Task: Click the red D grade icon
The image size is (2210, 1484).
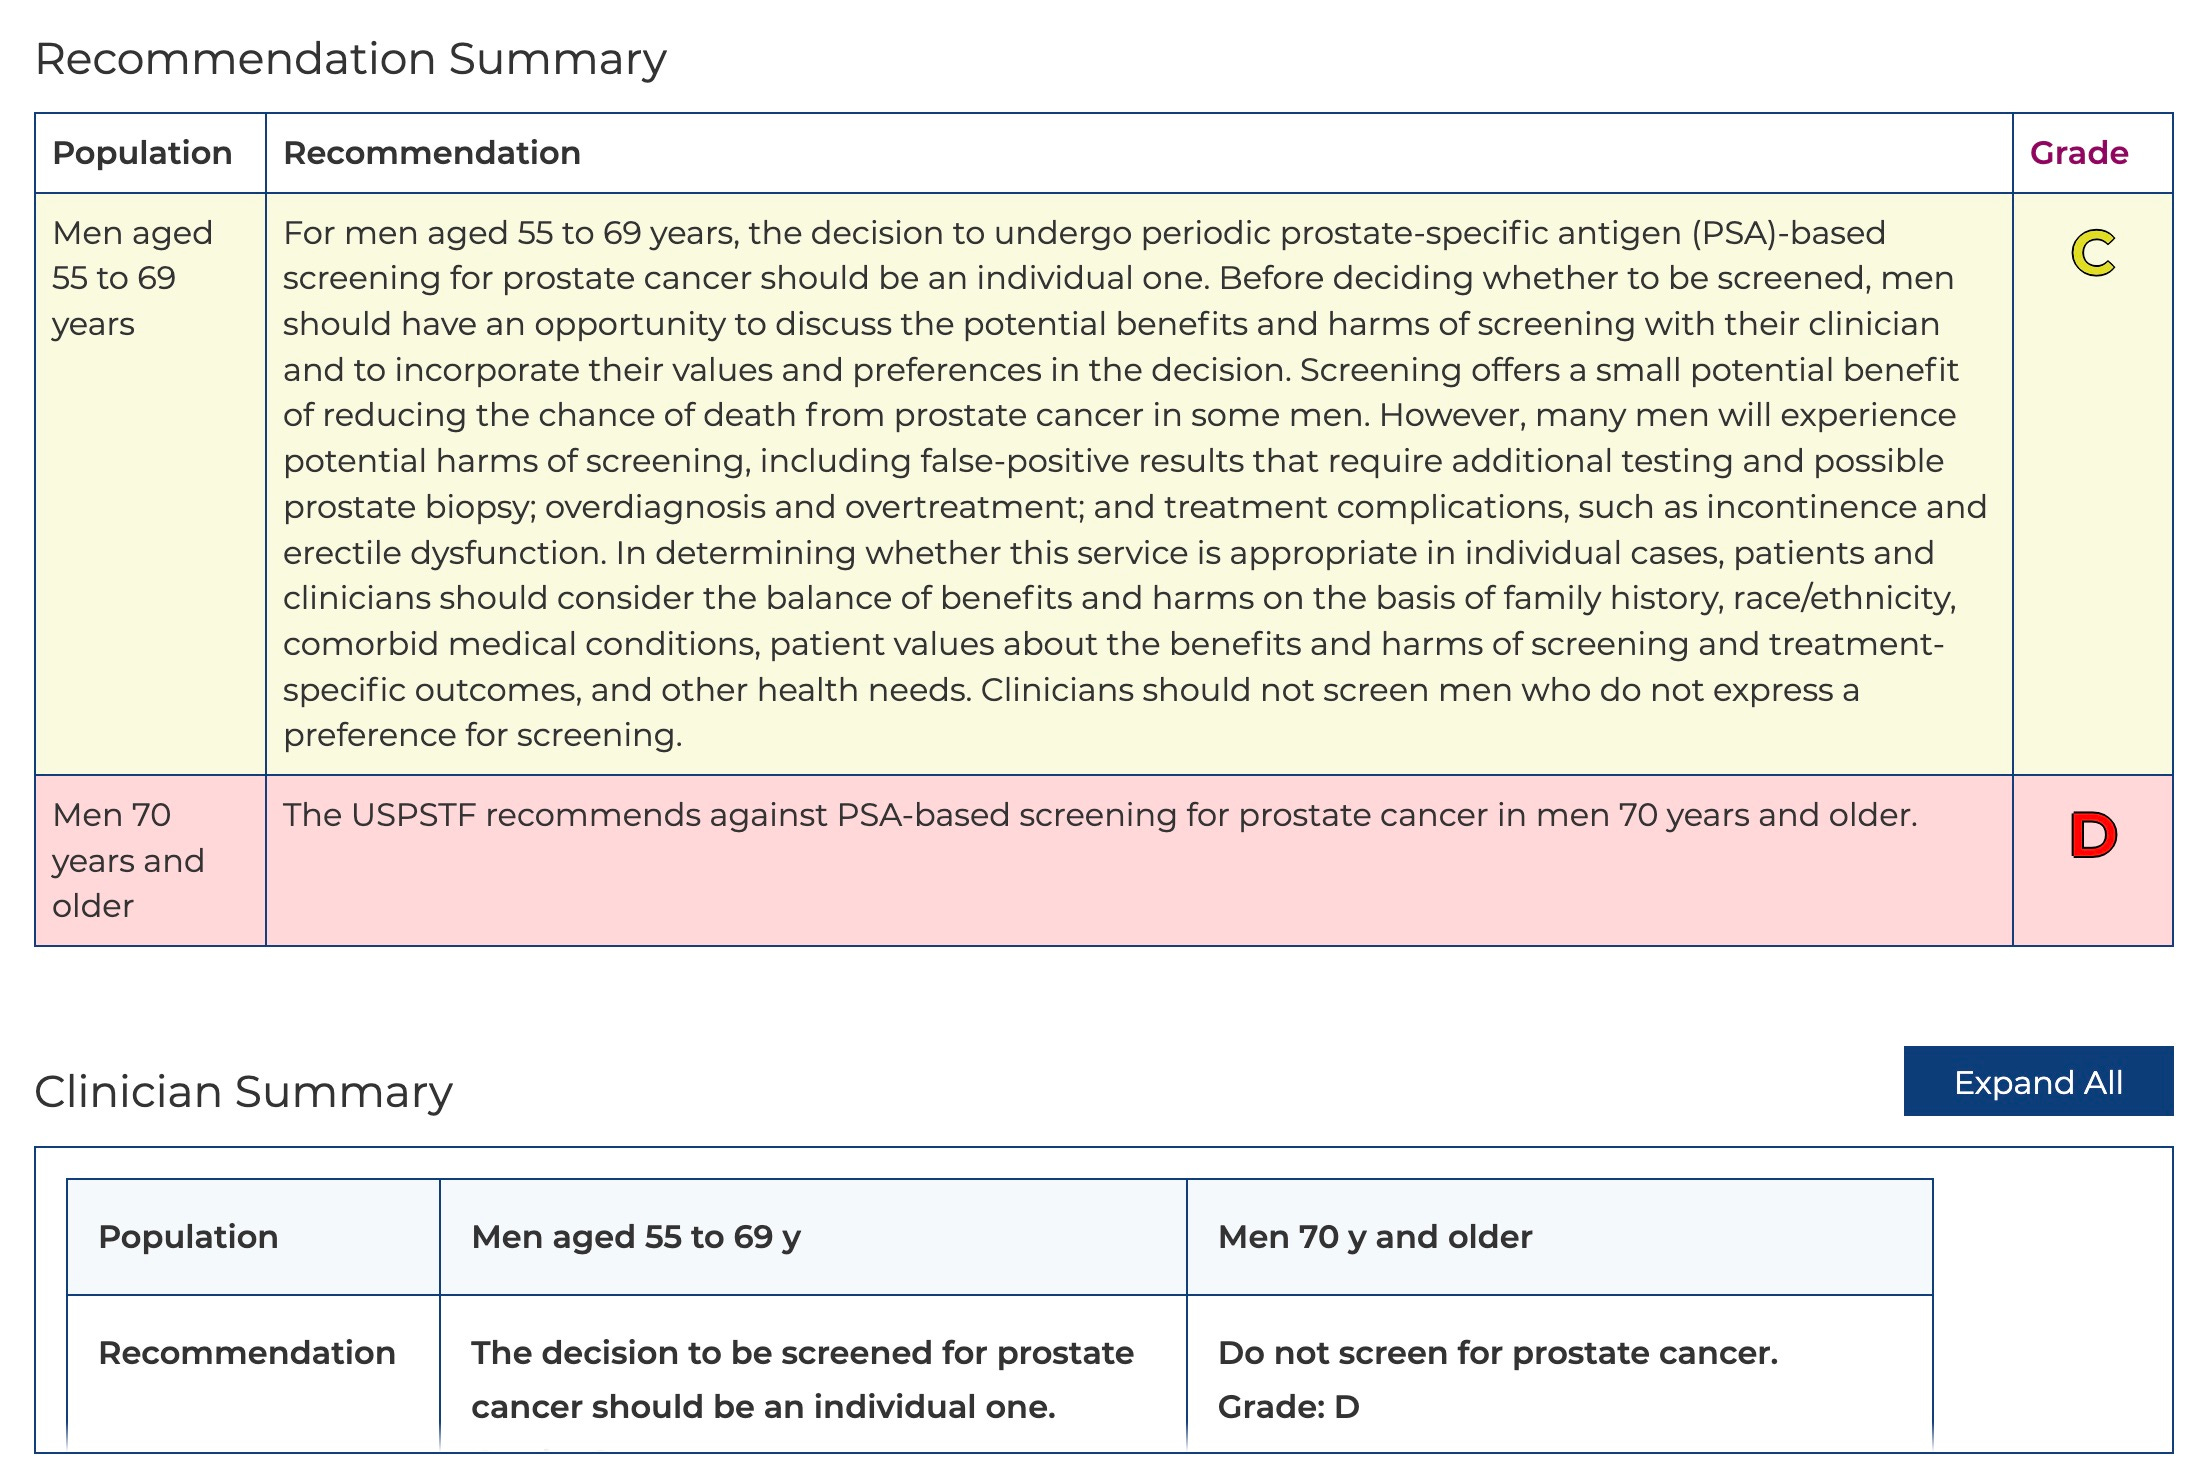Action: [2092, 836]
